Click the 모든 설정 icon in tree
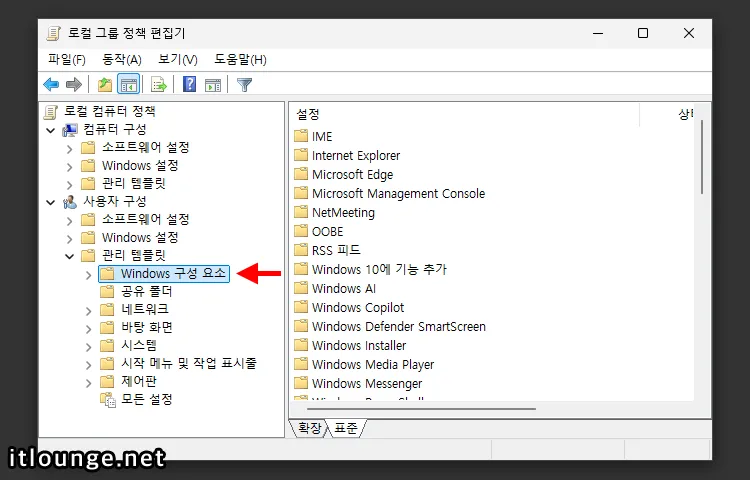Image resolution: width=750 pixels, height=480 pixels. point(108,400)
